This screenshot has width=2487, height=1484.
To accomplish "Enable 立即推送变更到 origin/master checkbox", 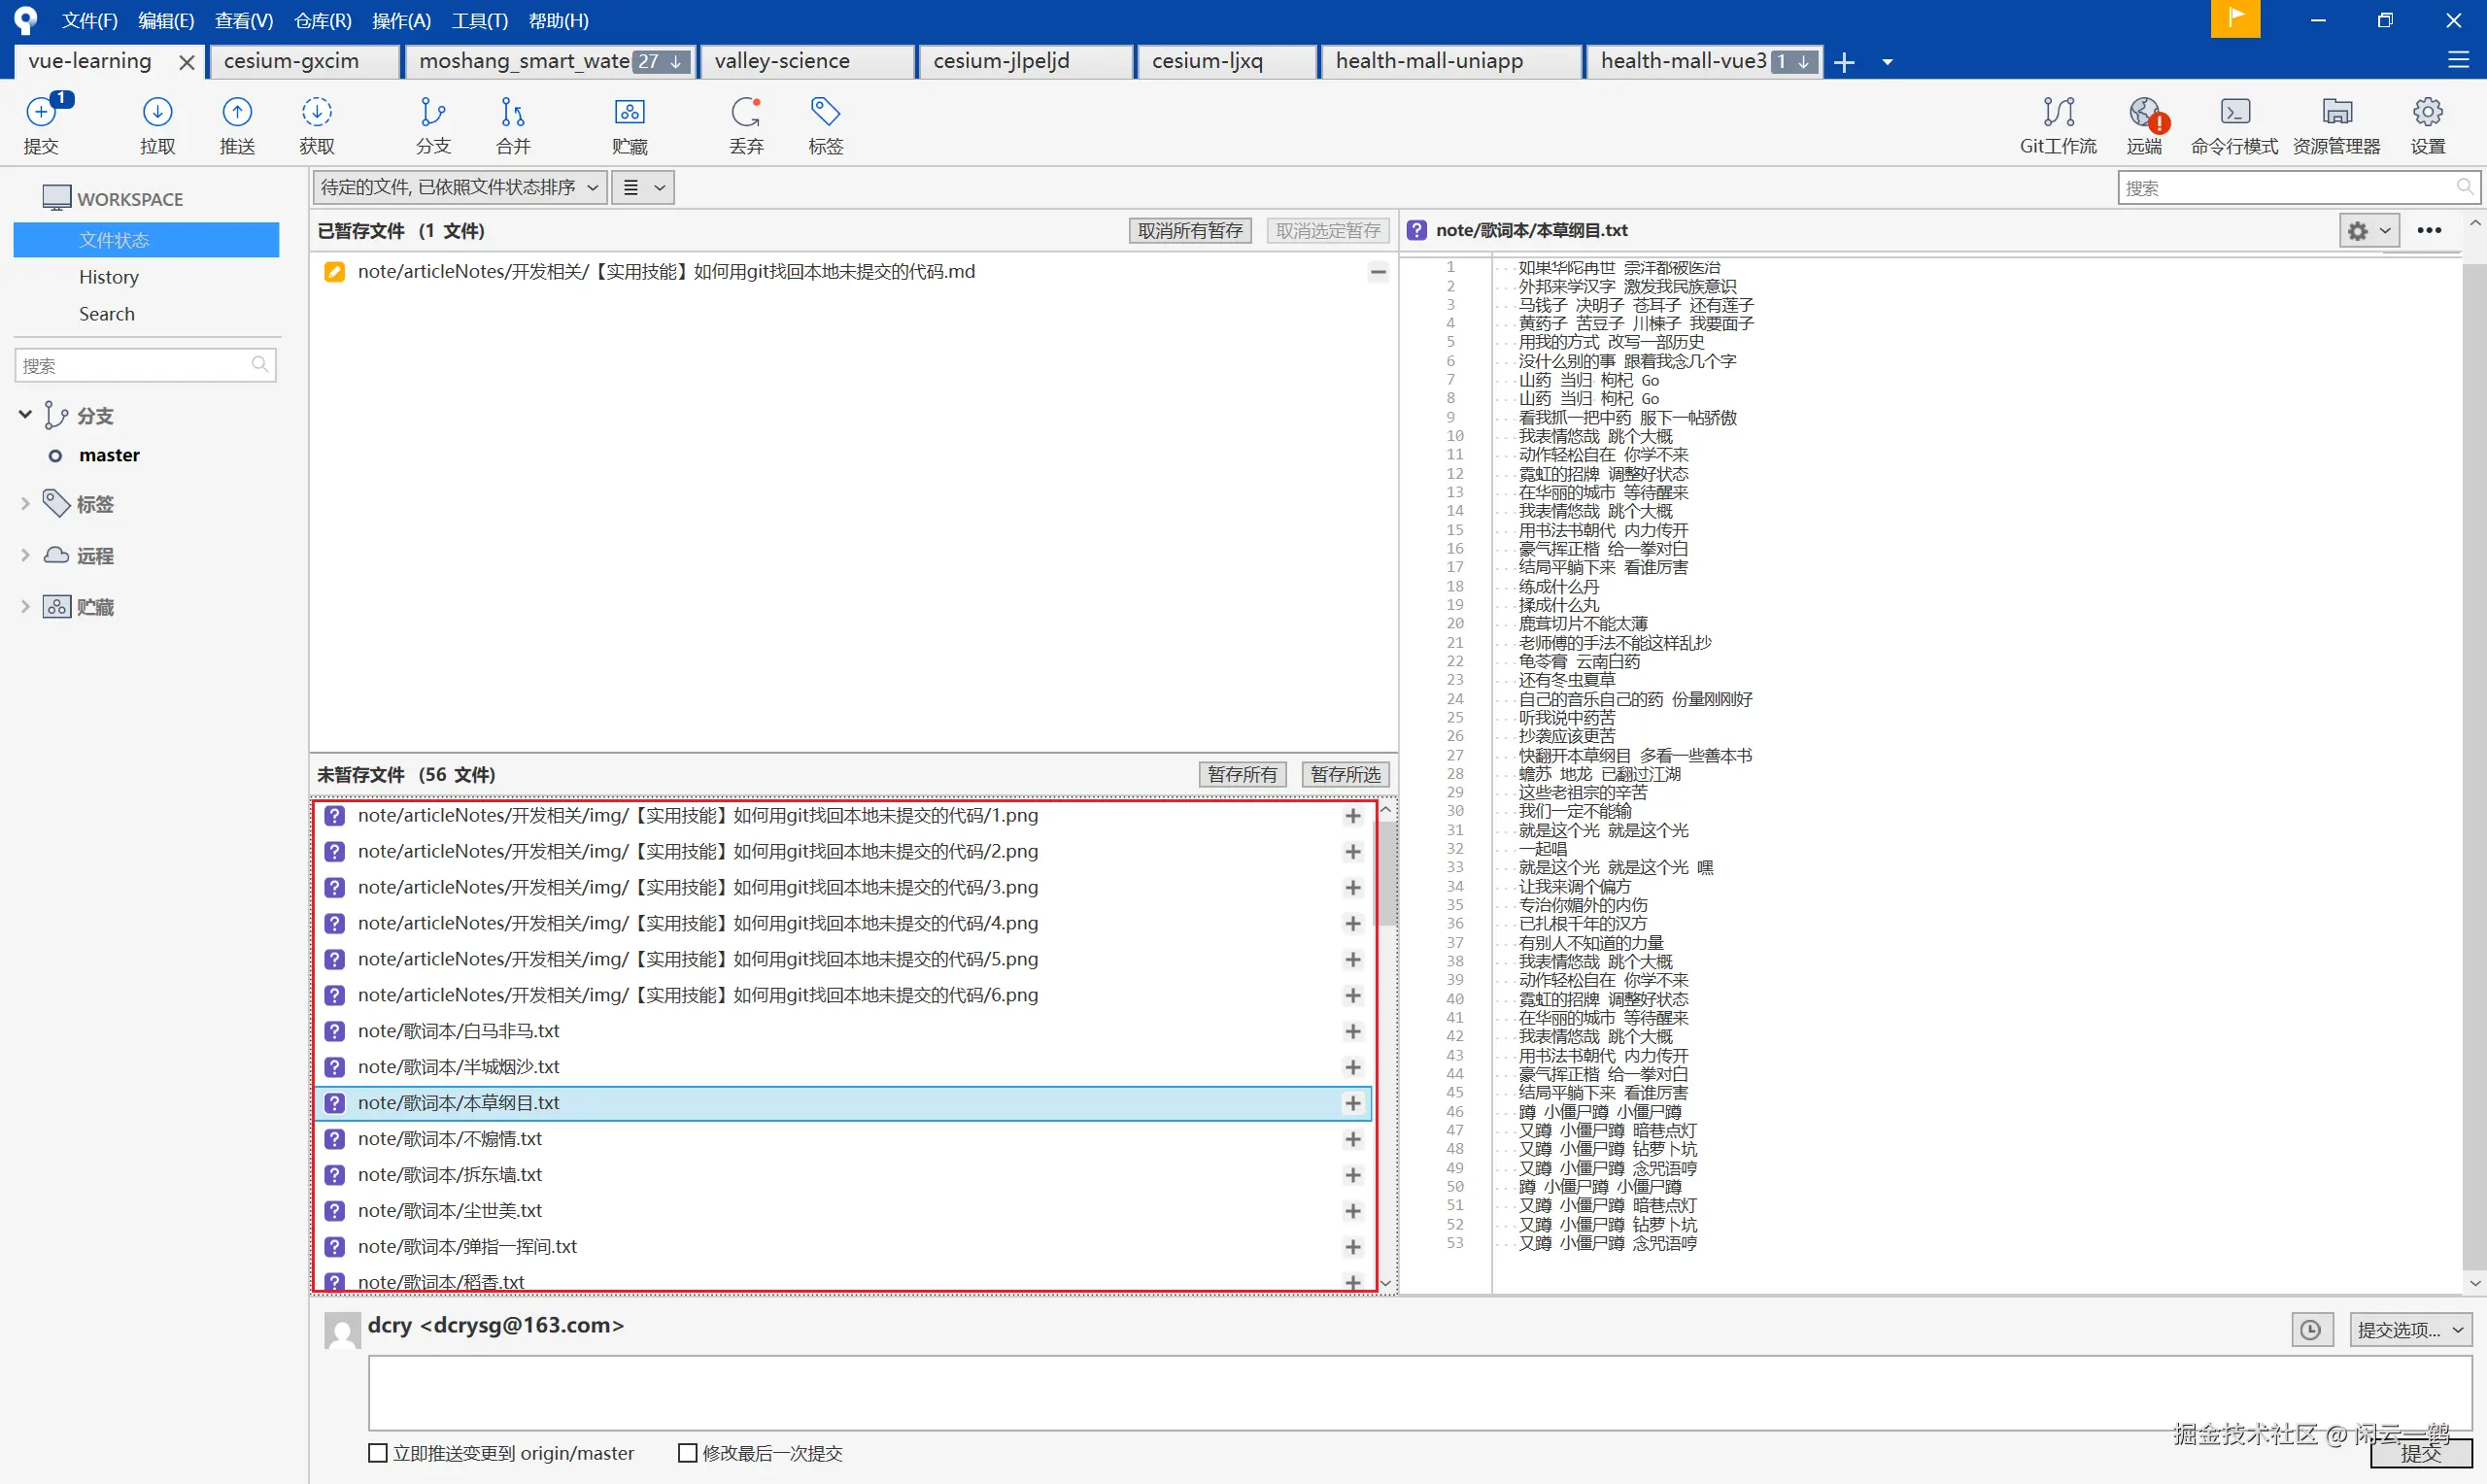I will tap(378, 1453).
